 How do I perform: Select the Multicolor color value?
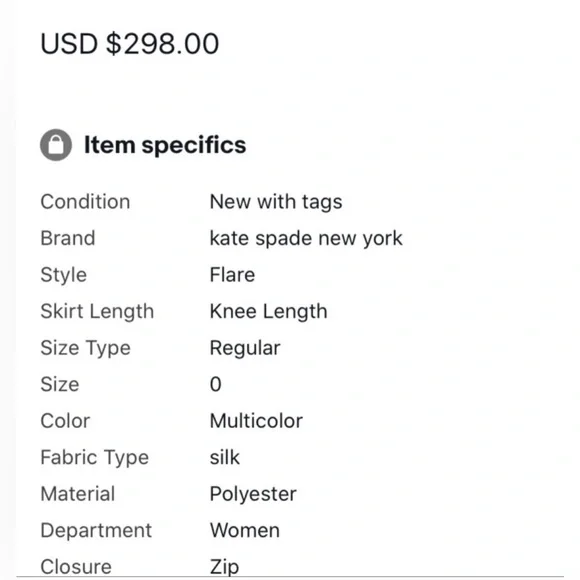click(x=256, y=421)
